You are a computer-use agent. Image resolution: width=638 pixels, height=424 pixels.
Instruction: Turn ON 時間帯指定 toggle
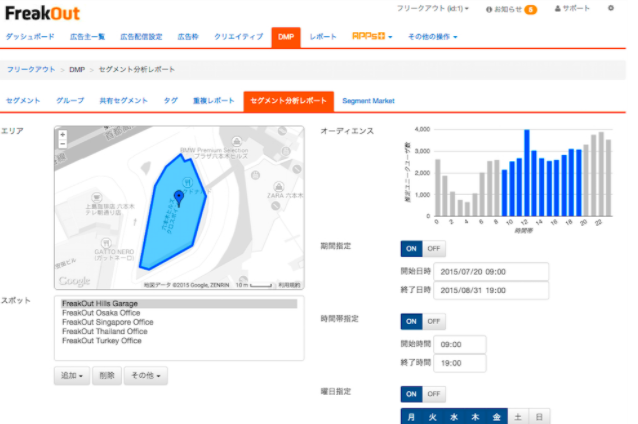[x=411, y=321]
